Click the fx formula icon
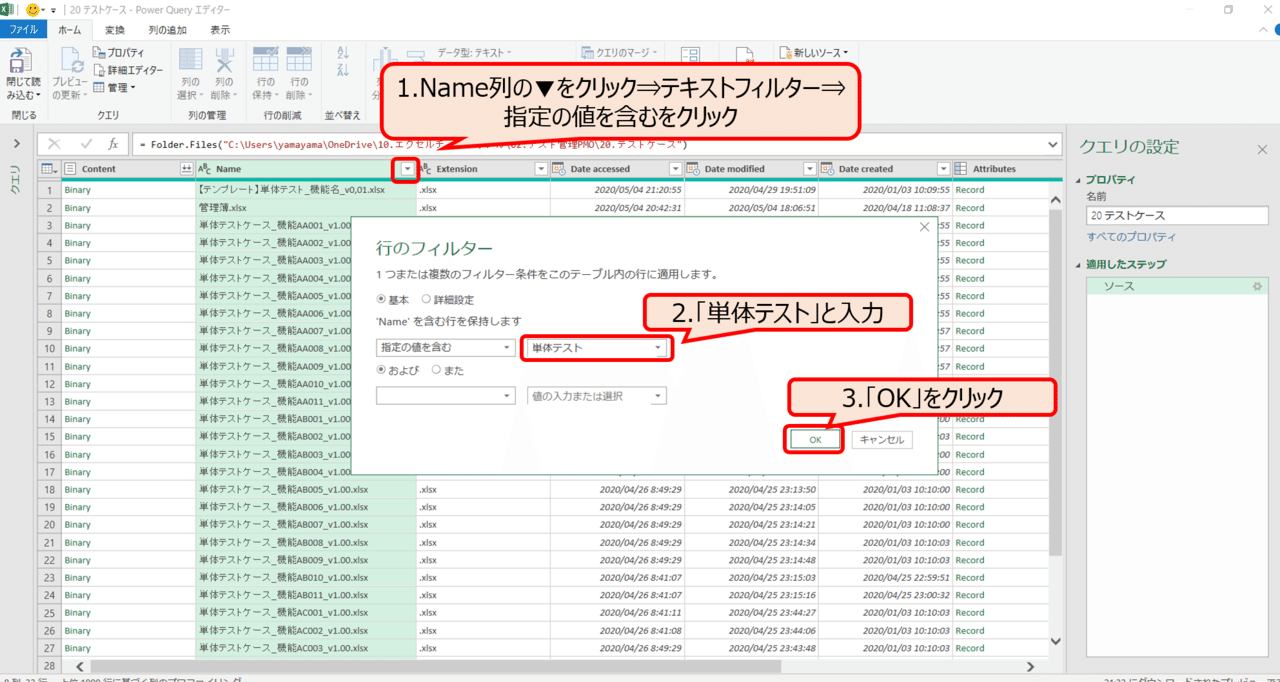Image resolution: width=1280 pixels, height=682 pixels. 114,144
